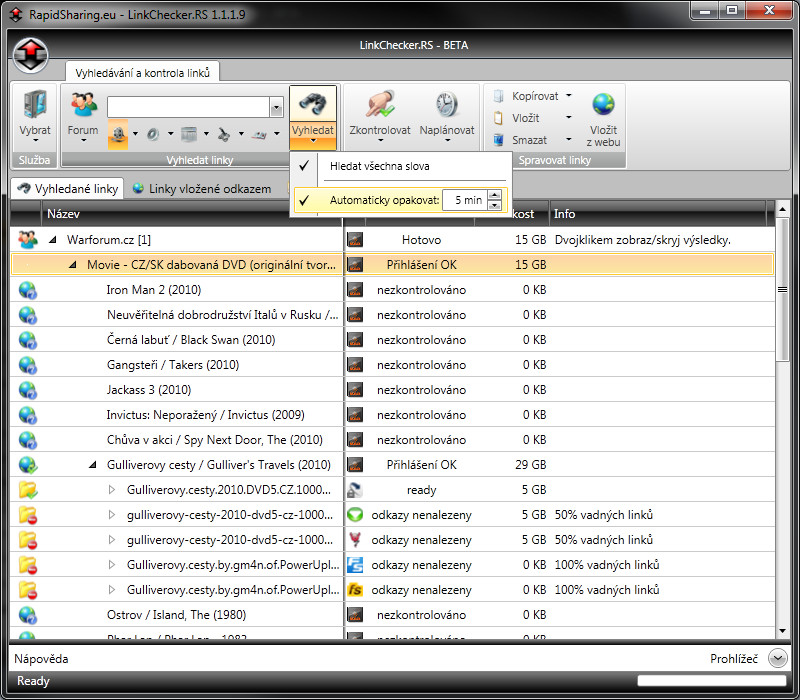Open the dropdown arrow under Forum
This screenshot has width=800, height=700.
point(83,140)
